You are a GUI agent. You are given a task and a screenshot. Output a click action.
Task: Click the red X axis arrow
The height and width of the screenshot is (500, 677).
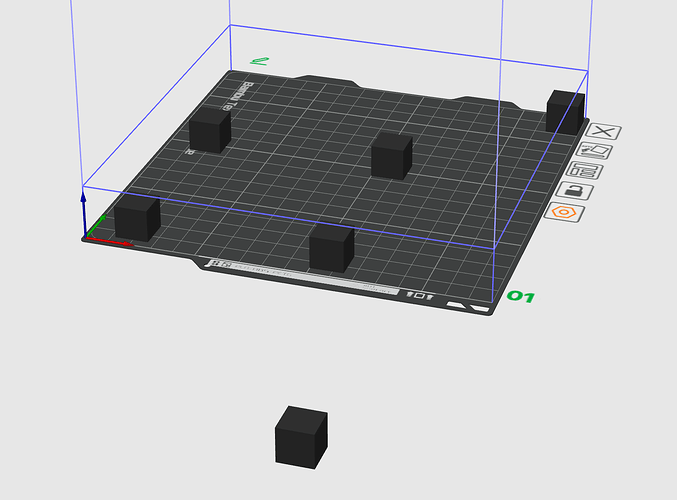point(110,242)
